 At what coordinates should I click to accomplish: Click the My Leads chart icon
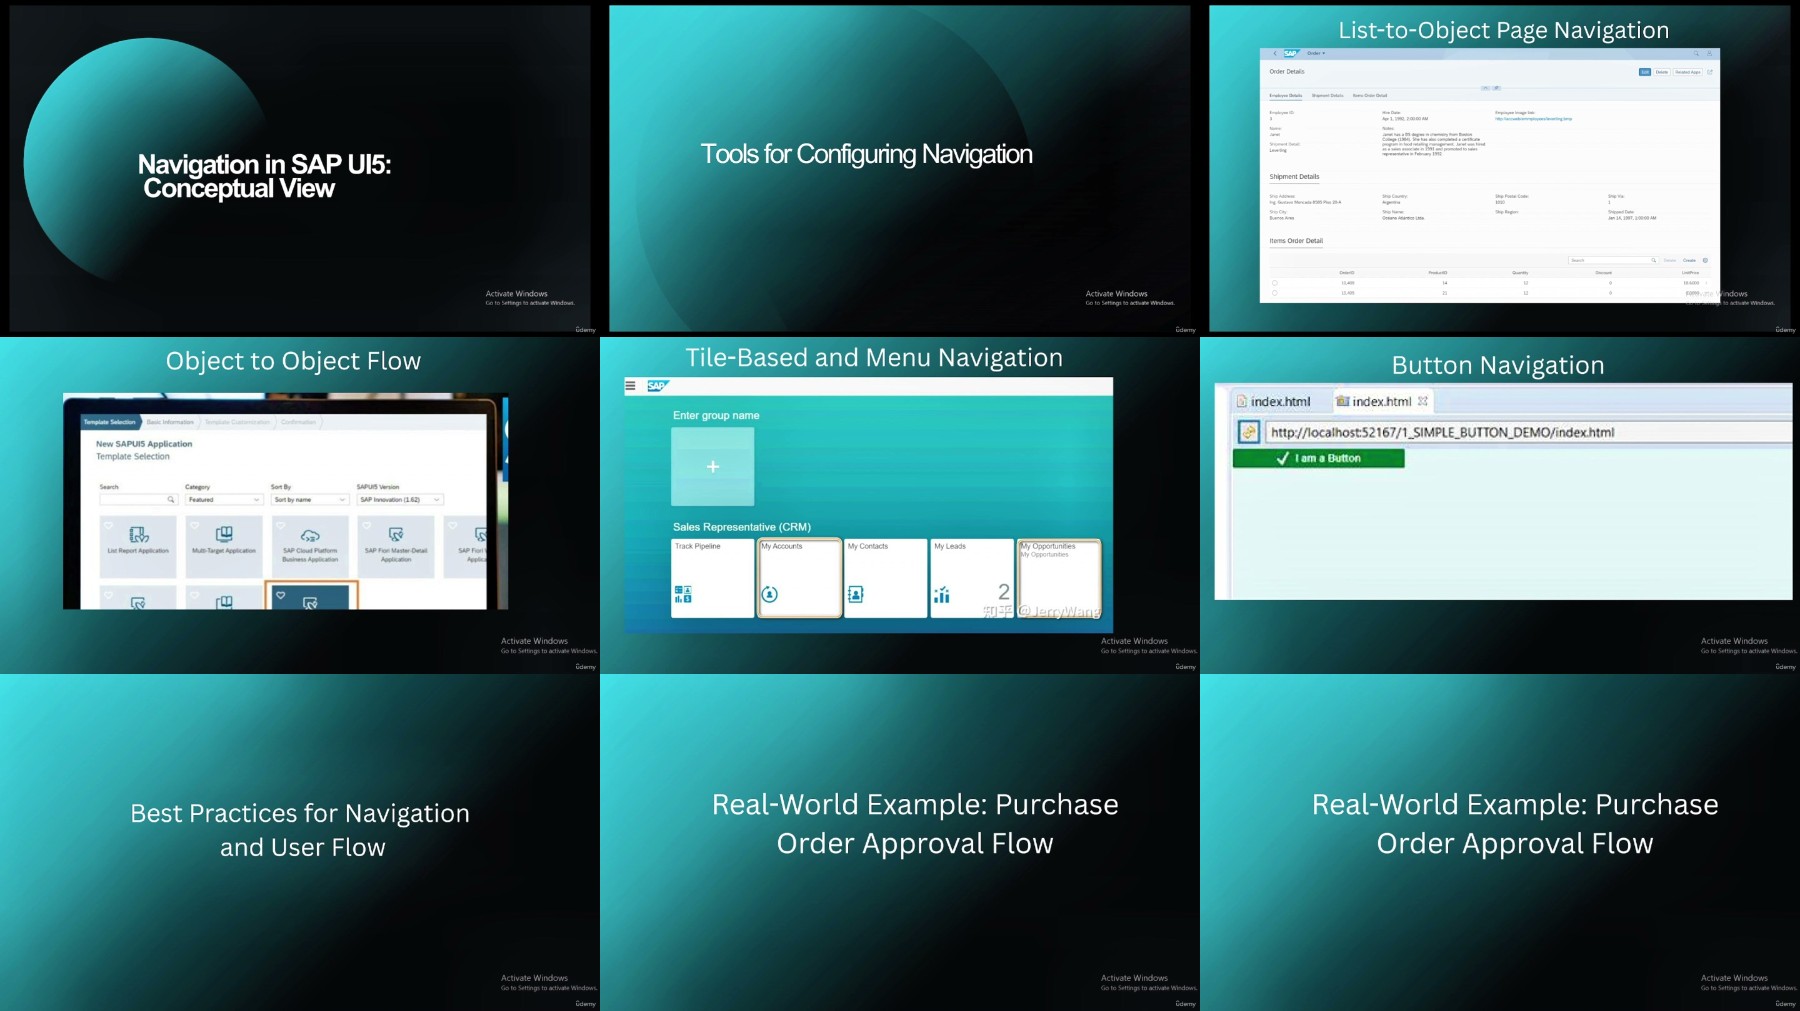pyautogui.click(x=941, y=595)
